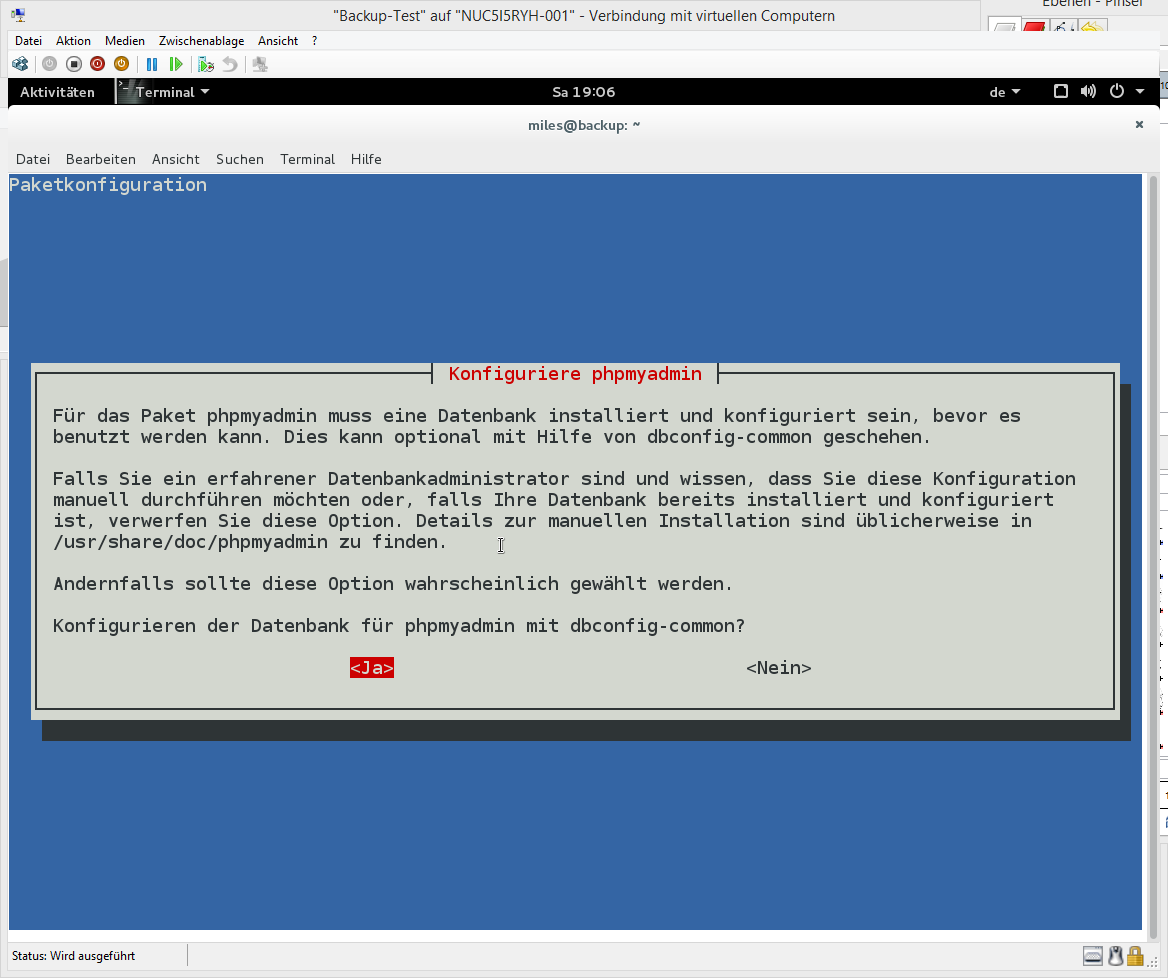Click the '/usr/share/doc/phpmyadmin' path text
Viewport: 1168px width, 978px height.
coord(191,542)
